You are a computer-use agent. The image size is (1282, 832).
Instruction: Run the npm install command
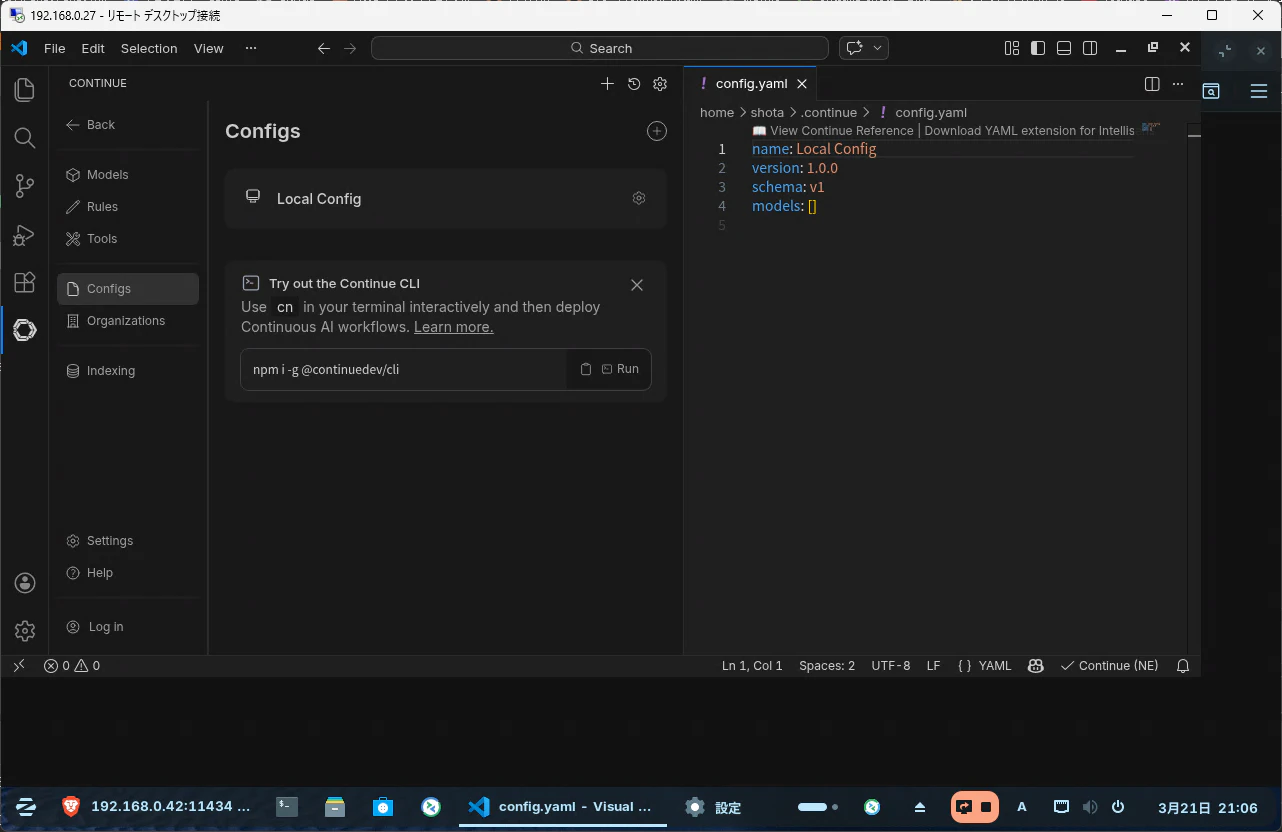(620, 369)
